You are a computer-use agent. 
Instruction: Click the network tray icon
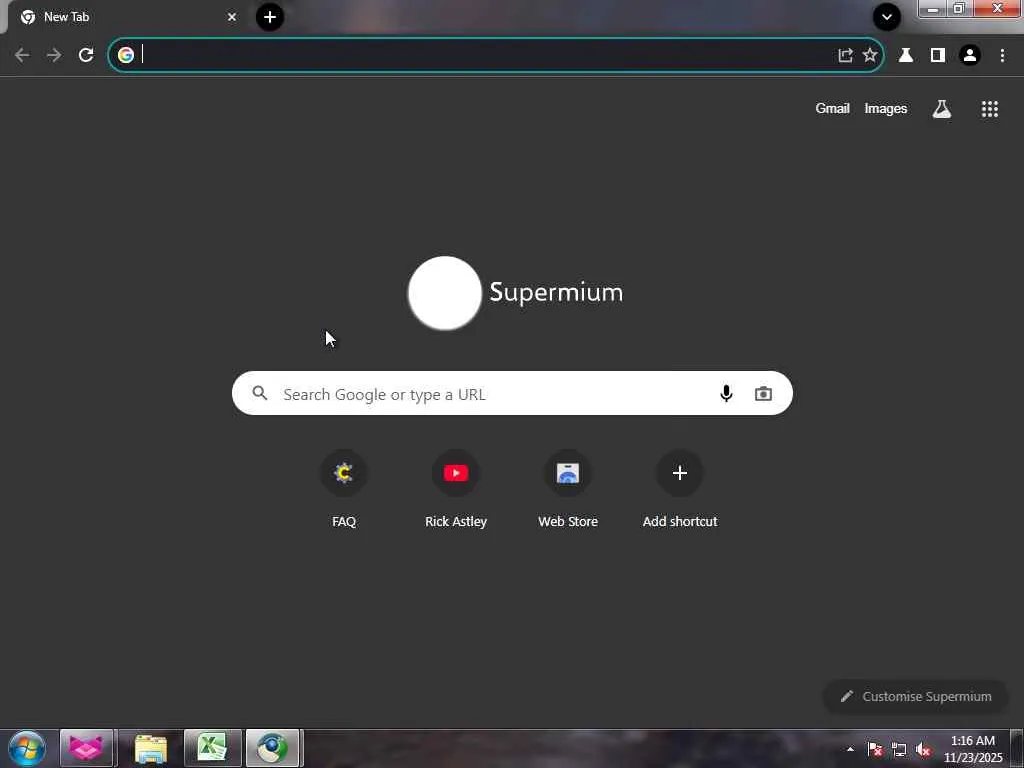(899, 749)
